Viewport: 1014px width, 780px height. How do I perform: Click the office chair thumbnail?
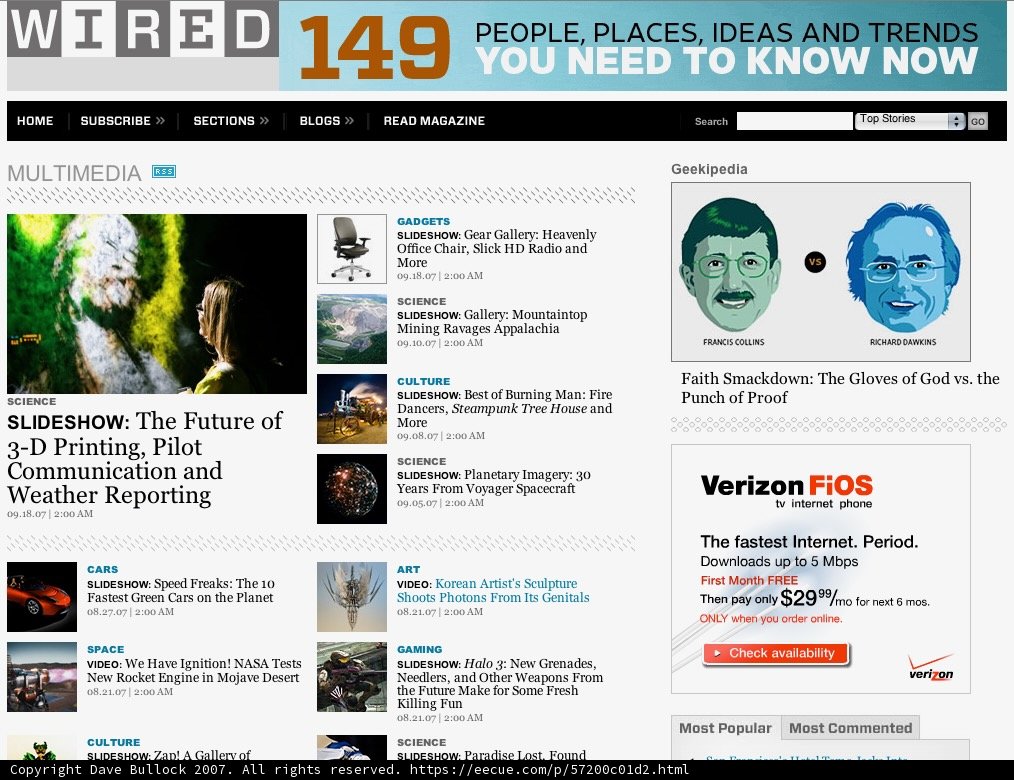352,249
